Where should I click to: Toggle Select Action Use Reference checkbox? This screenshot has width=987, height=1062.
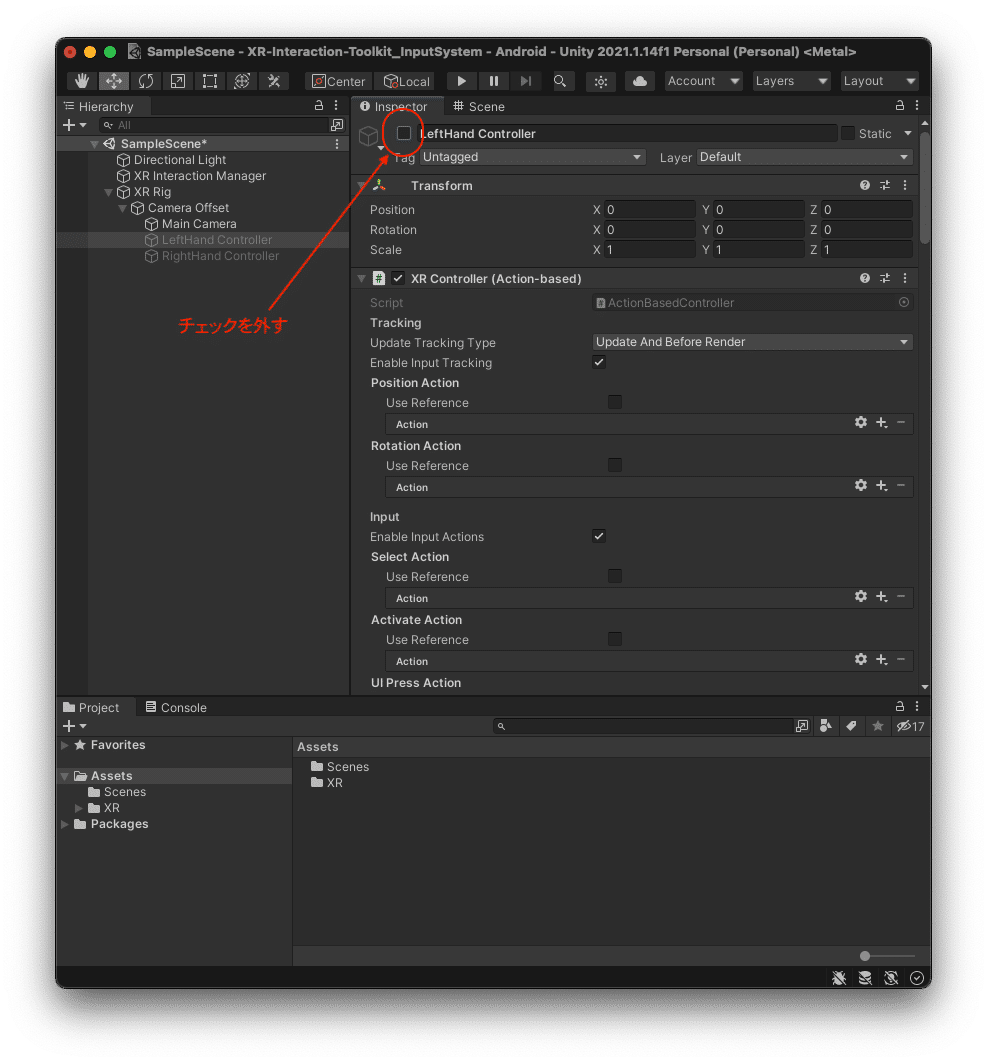[x=615, y=576]
